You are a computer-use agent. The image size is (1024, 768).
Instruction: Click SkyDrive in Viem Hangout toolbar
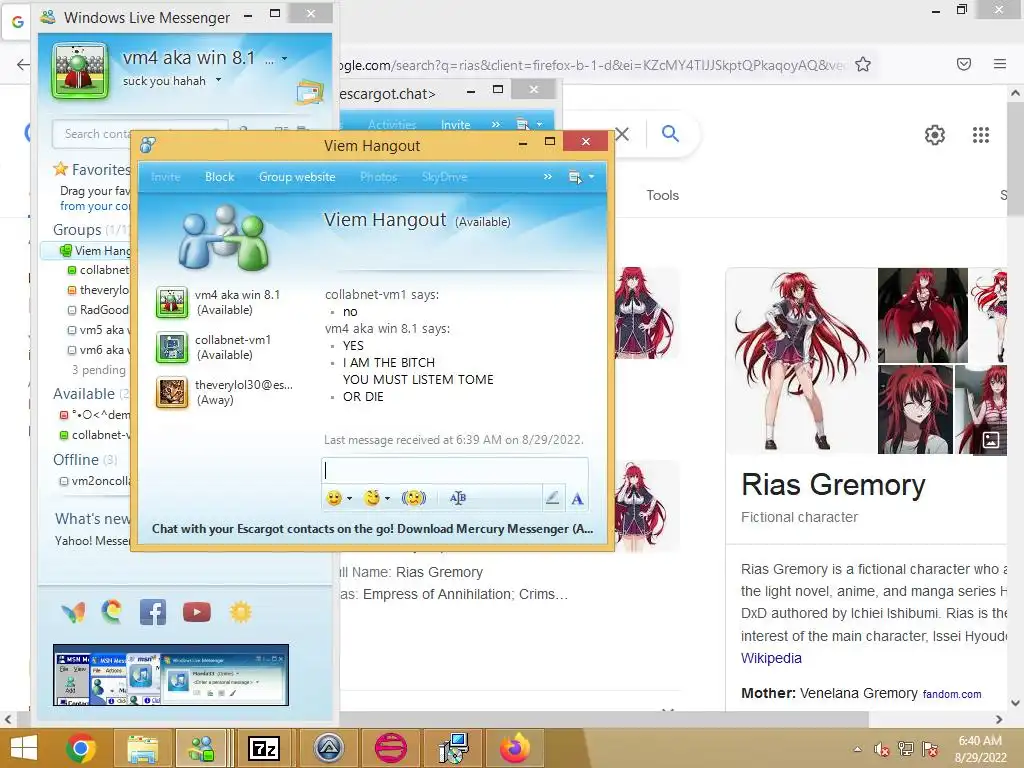click(x=444, y=177)
